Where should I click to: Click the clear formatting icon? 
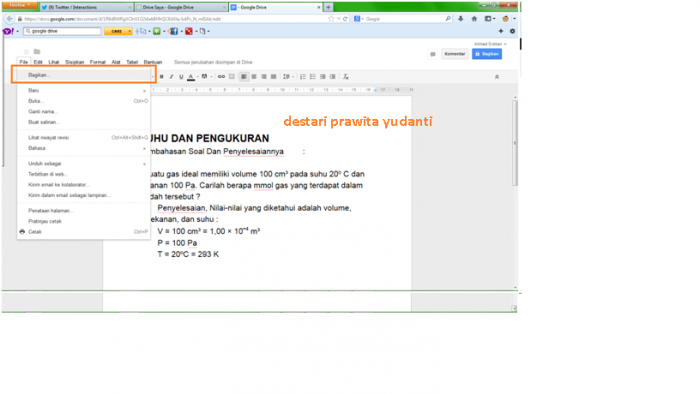click(346, 77)
